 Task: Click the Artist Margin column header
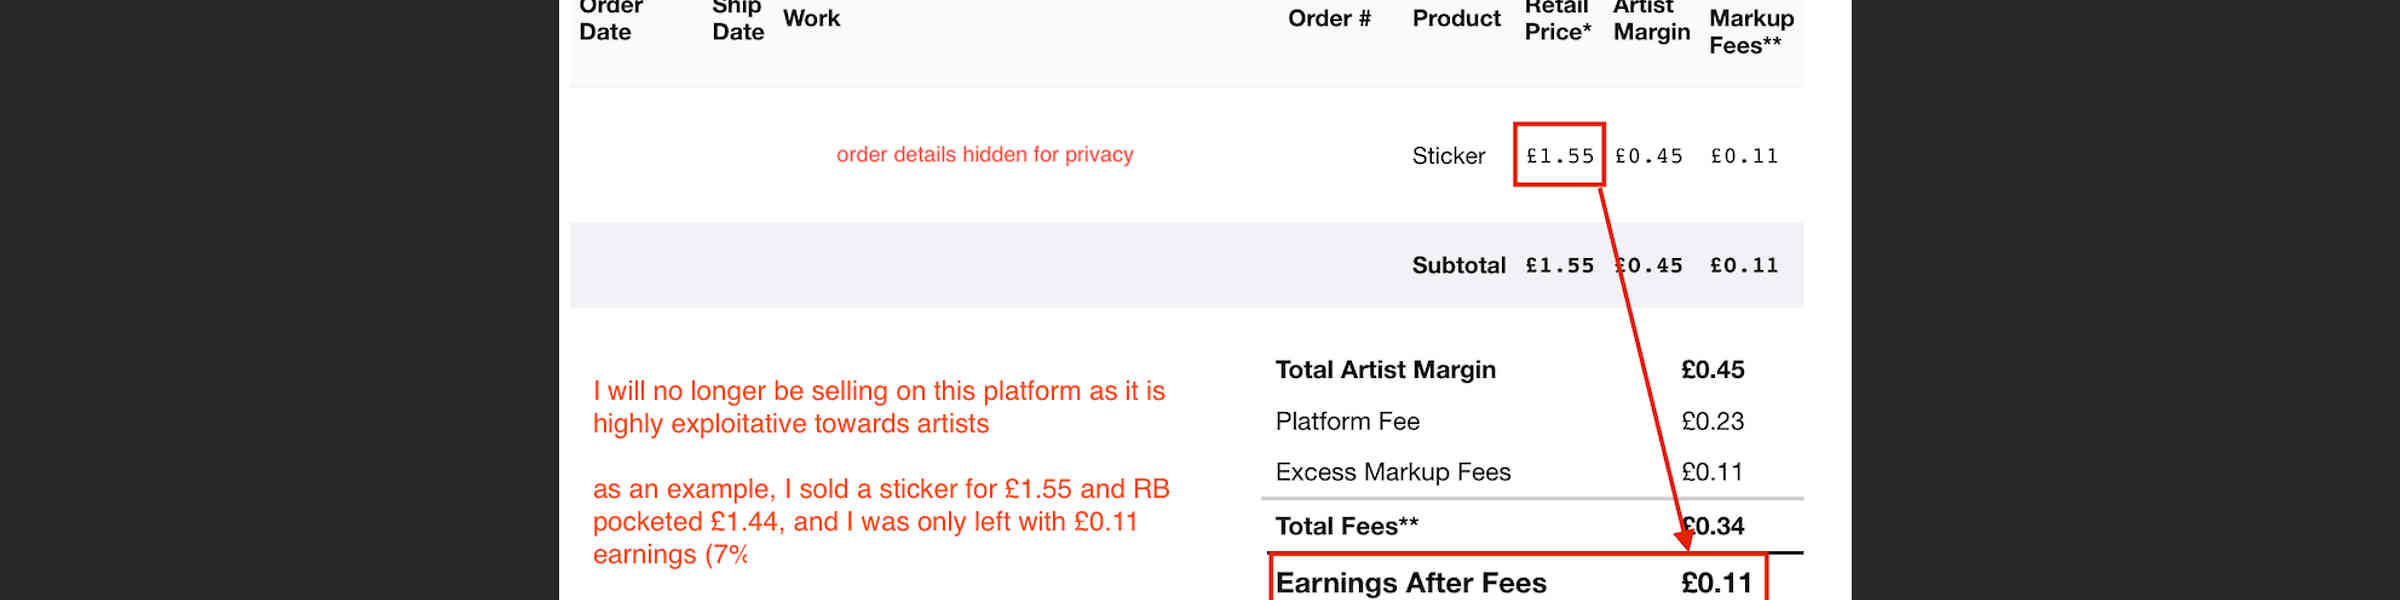click(1651, 20)
